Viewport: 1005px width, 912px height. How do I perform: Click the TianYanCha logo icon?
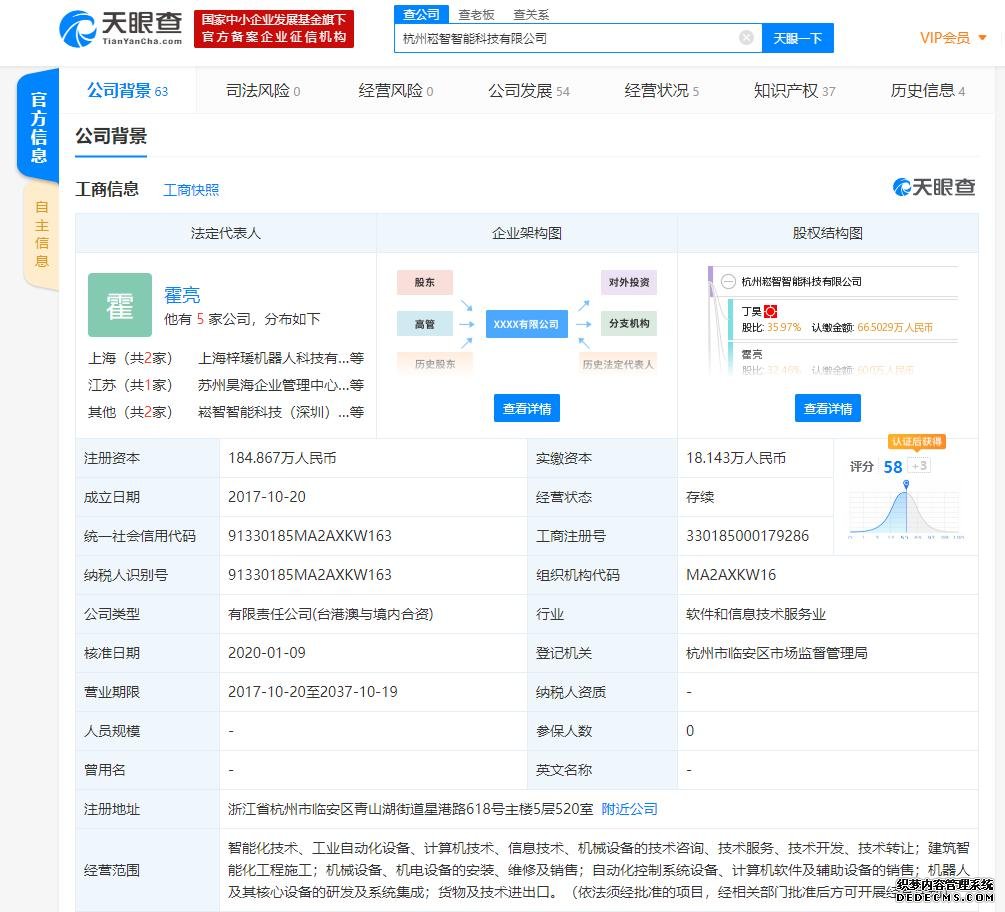click(78, 29)
